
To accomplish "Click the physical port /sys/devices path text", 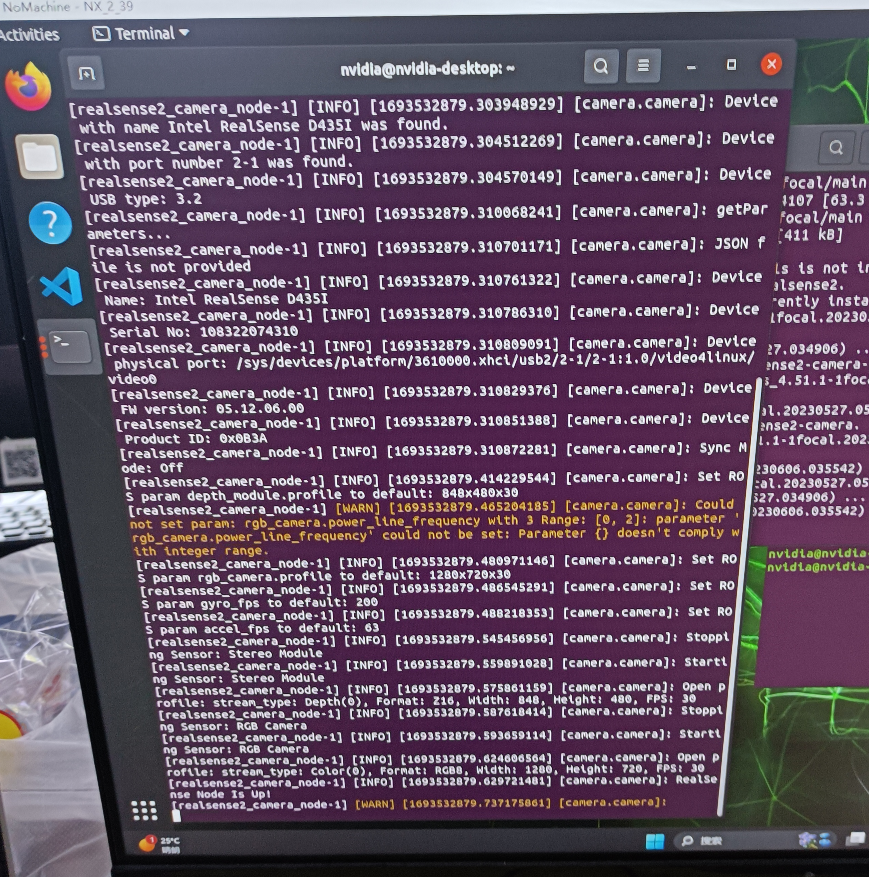I will pyautogui.click(x=434, y=361).
